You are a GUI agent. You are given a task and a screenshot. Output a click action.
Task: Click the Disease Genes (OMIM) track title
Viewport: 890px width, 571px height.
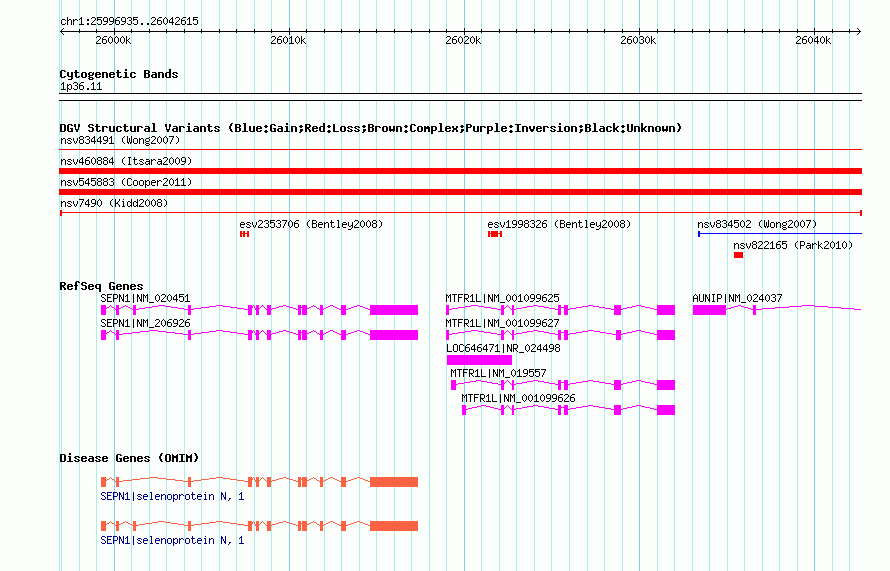click(129, 458)
